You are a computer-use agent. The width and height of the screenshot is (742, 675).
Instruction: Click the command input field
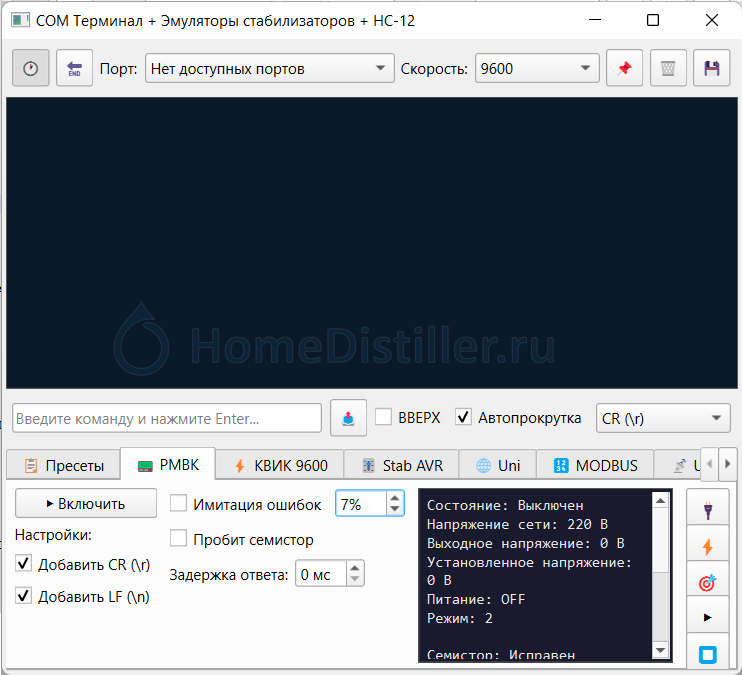click(x=167, y=418)
